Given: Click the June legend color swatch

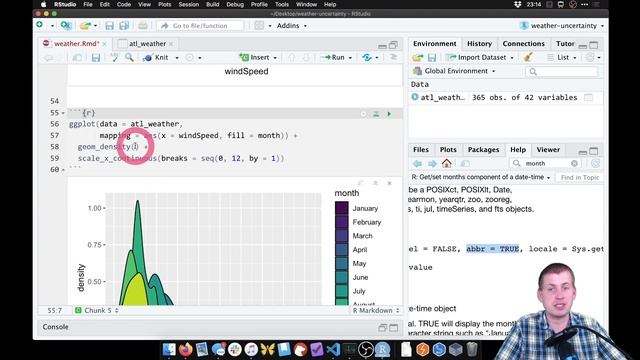Looking at the screenshot, I should coord(342,277).
